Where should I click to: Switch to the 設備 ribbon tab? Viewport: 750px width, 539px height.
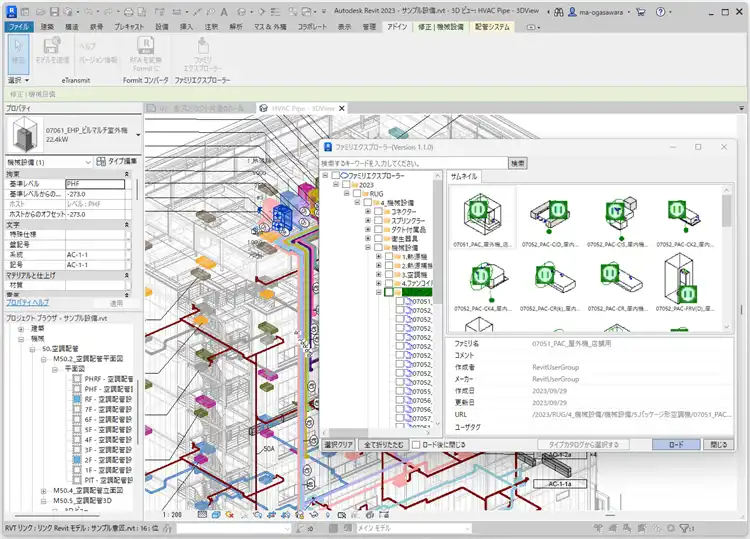click(x=162, y=27)
